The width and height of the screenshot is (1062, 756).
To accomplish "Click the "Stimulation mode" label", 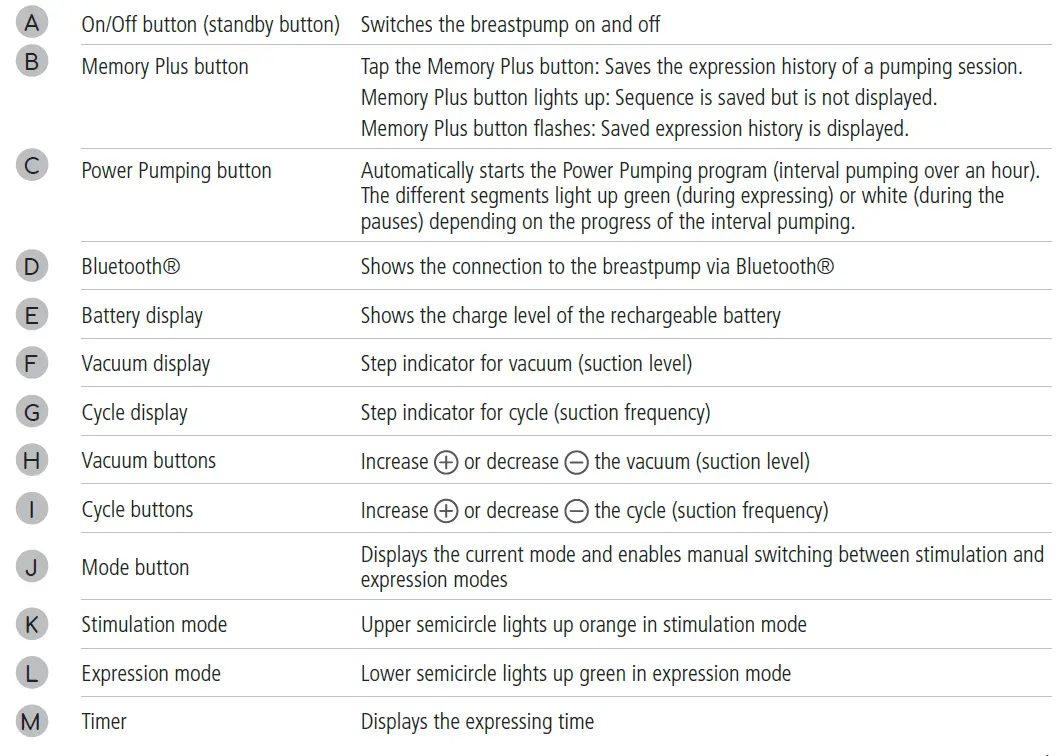I will point(154,625).
